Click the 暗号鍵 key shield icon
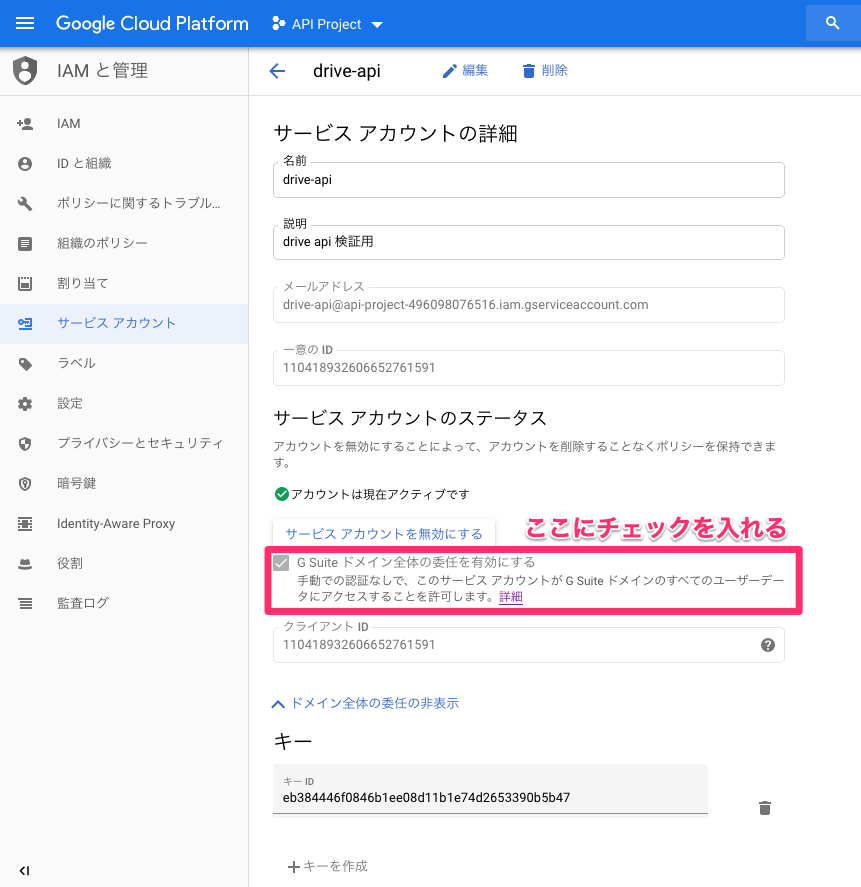This screenshot has height=887, width=861. [x=25, y=484]
